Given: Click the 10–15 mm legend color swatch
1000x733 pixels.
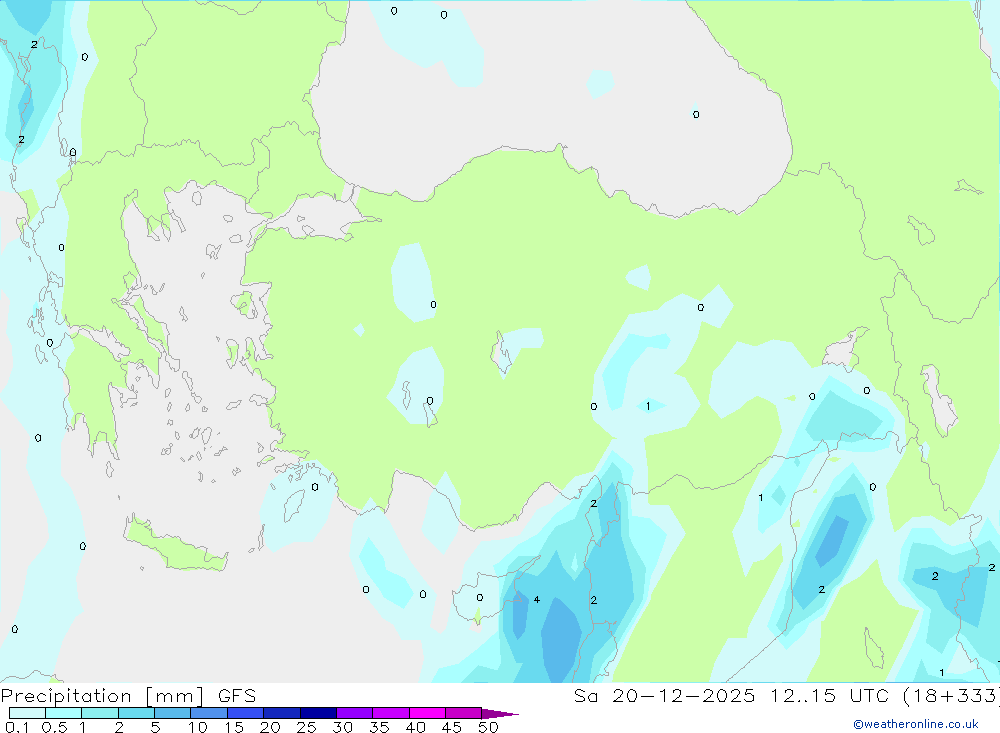Looking at the screenshot, I should [209, 713].
